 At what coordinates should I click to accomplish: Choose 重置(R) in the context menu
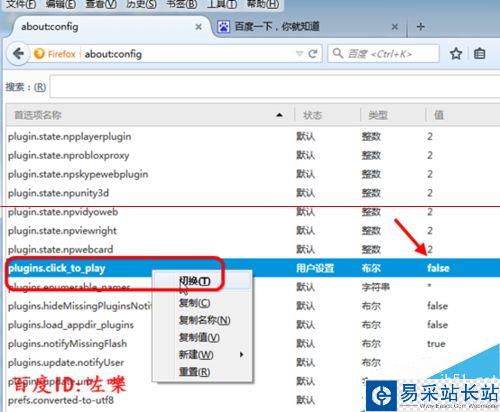click(x=202, y=372)
